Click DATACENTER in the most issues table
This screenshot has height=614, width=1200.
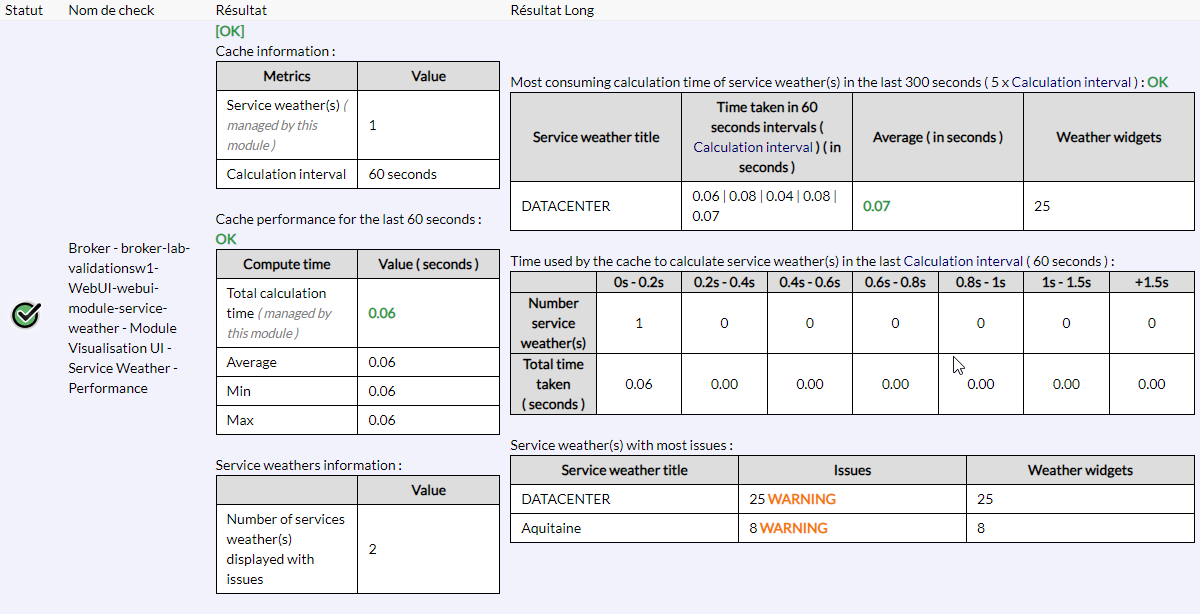(x=566, y=499)
